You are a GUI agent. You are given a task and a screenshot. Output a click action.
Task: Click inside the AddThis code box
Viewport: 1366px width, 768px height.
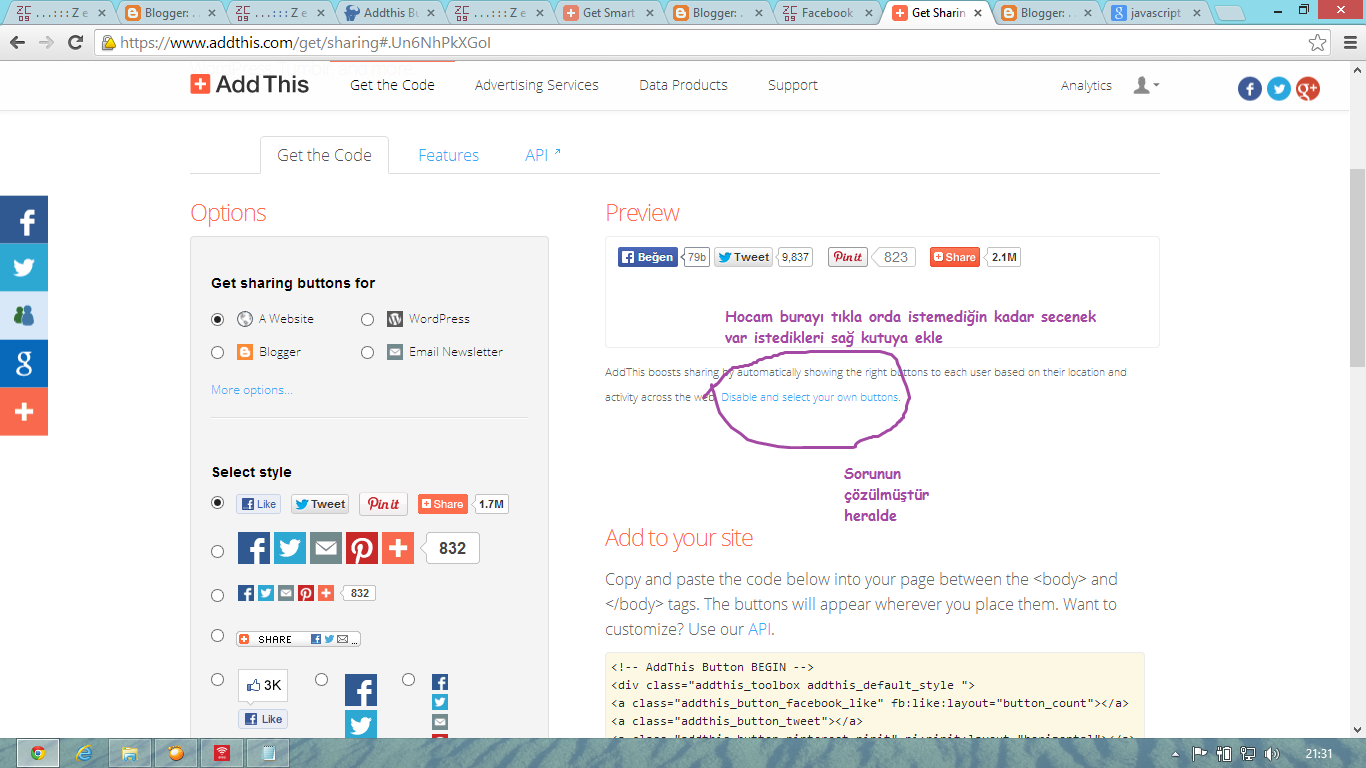tap(874, 697)
